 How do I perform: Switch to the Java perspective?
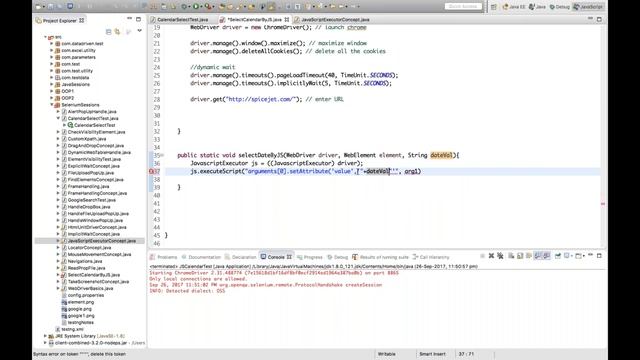point(538,7)
